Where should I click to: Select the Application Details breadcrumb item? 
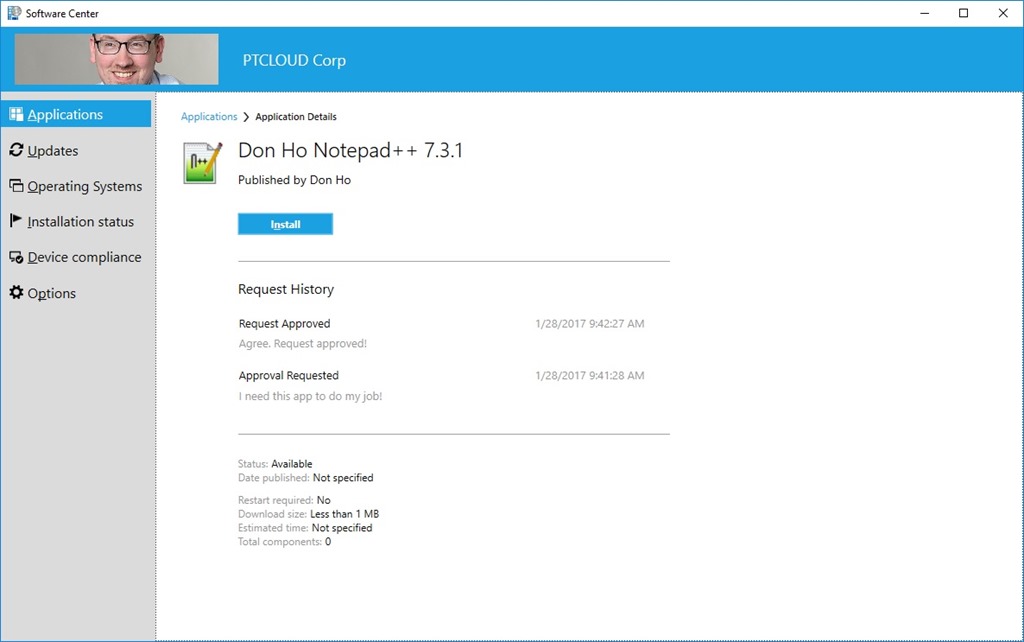click(295, 116)
